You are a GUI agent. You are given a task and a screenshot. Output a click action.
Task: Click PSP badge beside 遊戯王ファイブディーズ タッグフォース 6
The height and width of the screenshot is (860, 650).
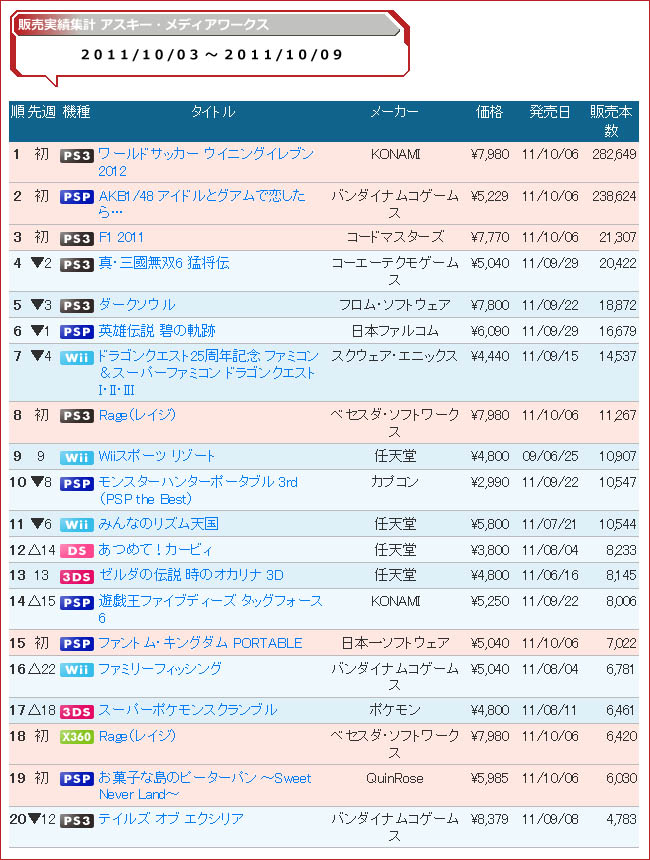77,602
